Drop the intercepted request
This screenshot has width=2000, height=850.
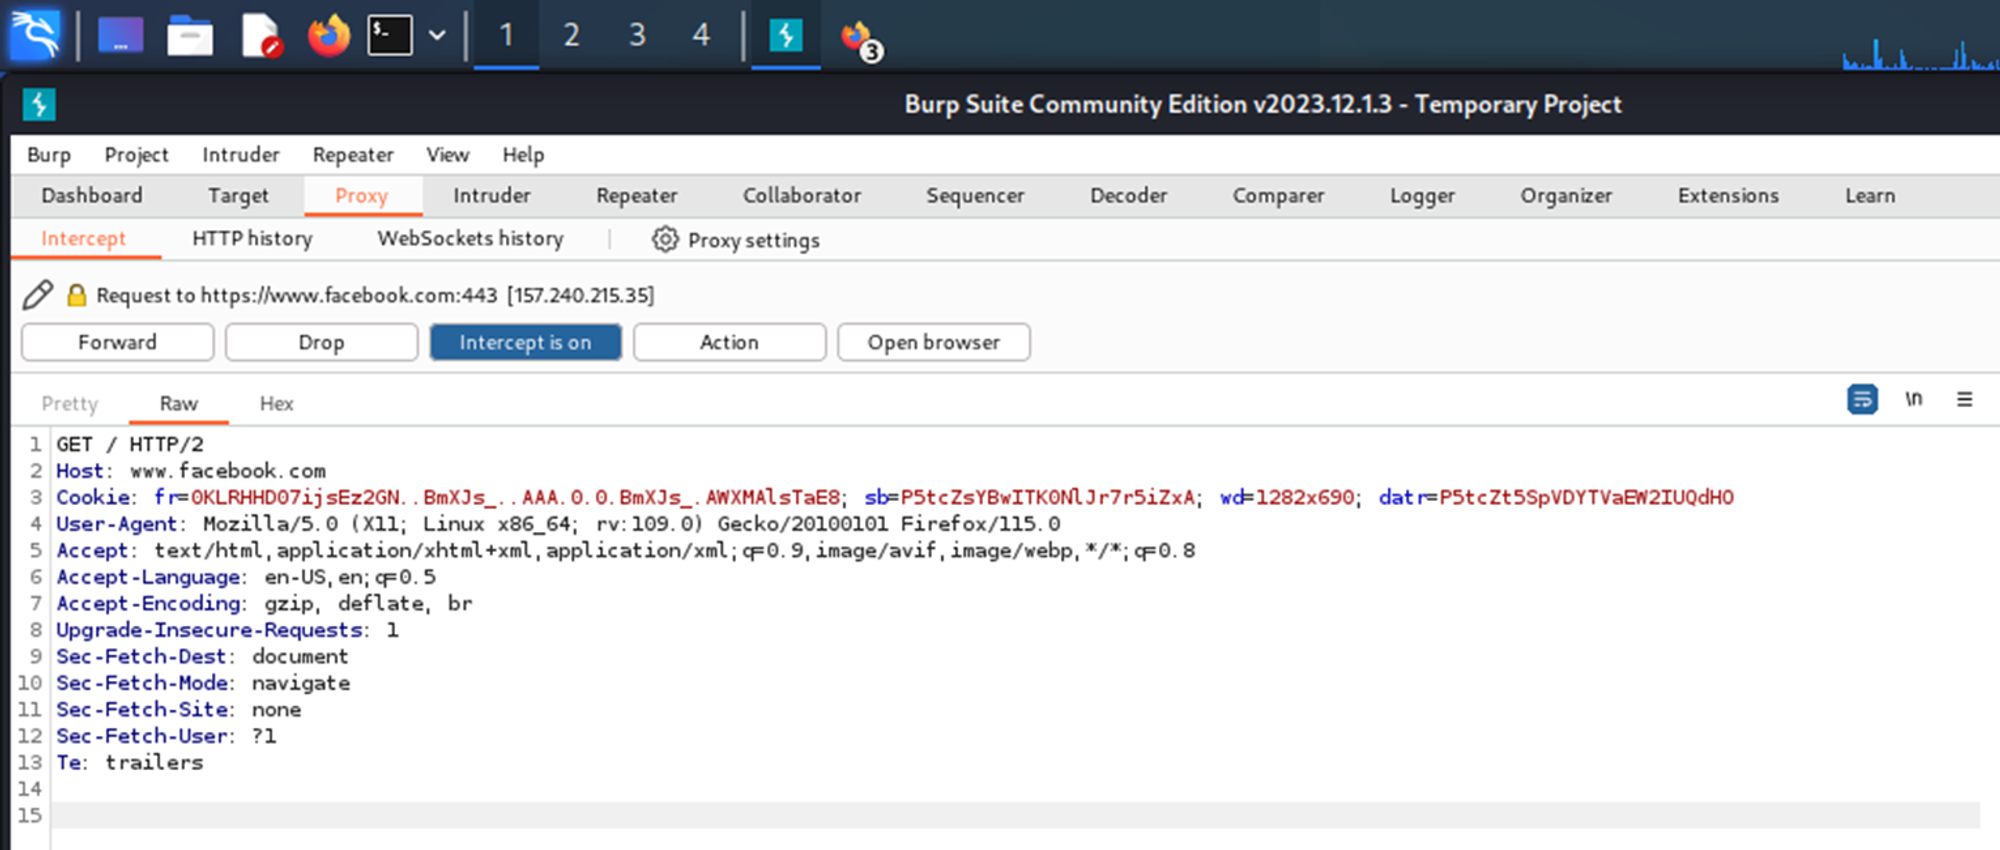[321, 342]
